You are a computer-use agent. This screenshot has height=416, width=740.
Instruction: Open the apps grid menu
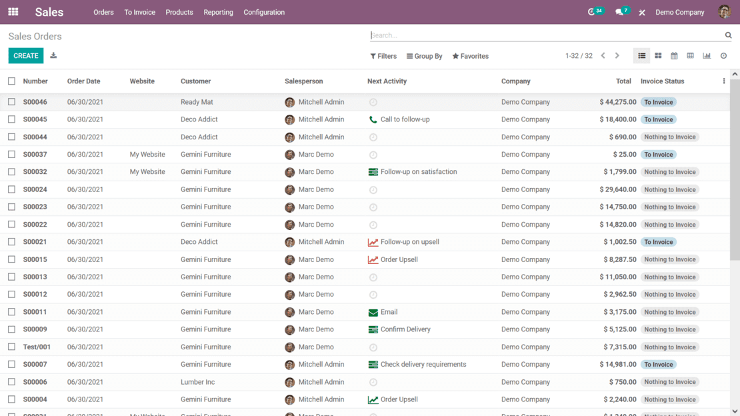13,12
